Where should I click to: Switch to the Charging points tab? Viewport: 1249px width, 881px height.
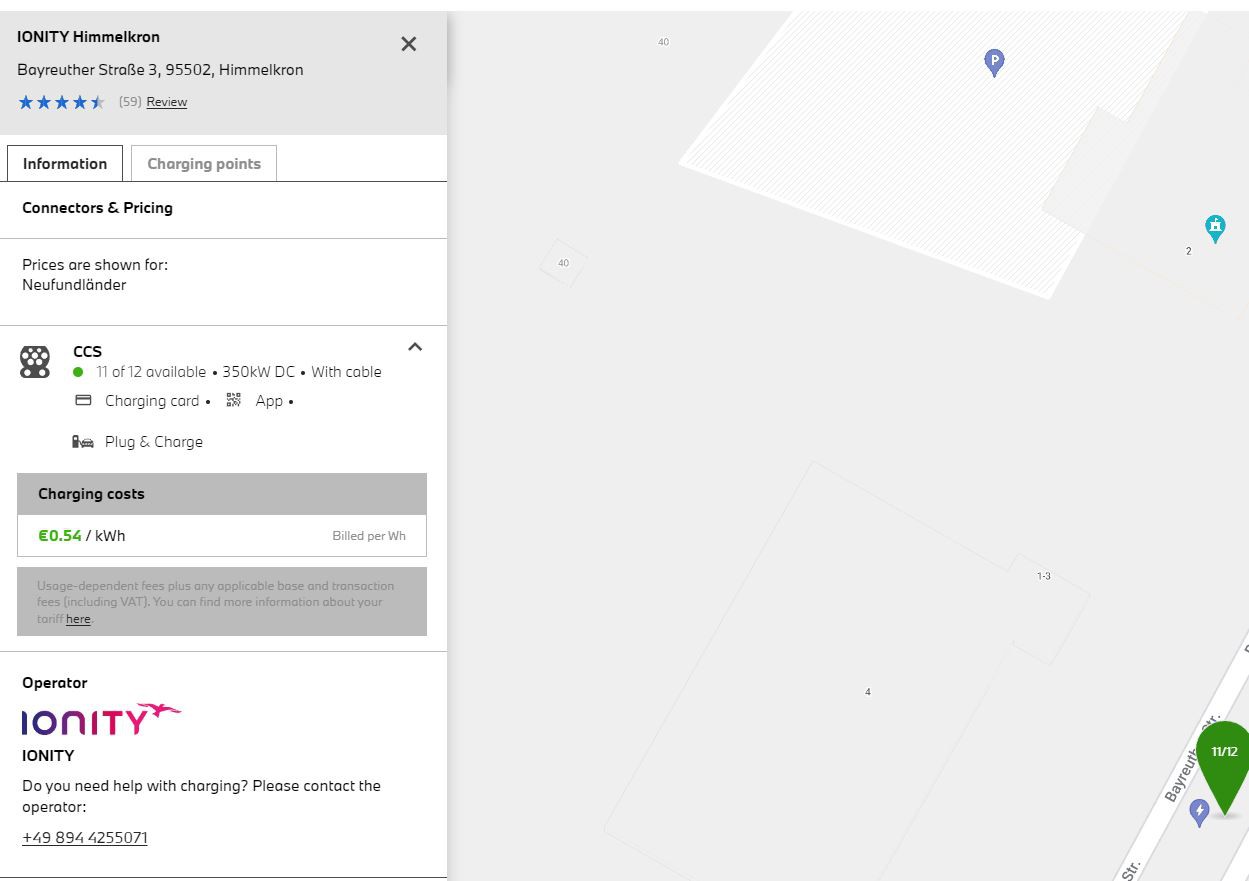coord(204,164)
